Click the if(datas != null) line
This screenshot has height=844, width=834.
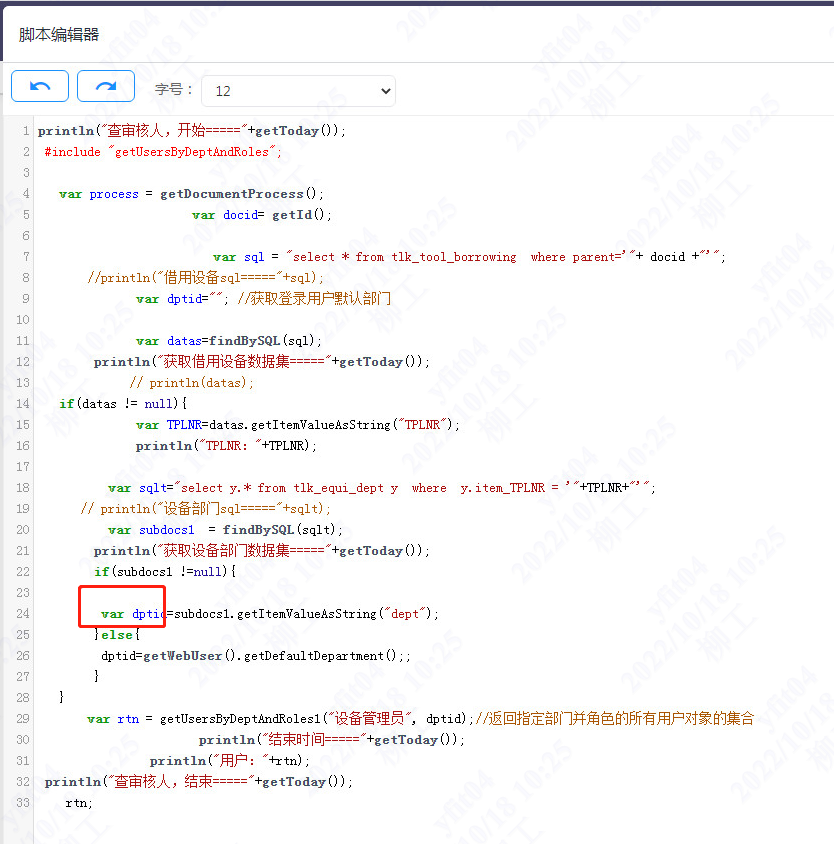point(123,404)
